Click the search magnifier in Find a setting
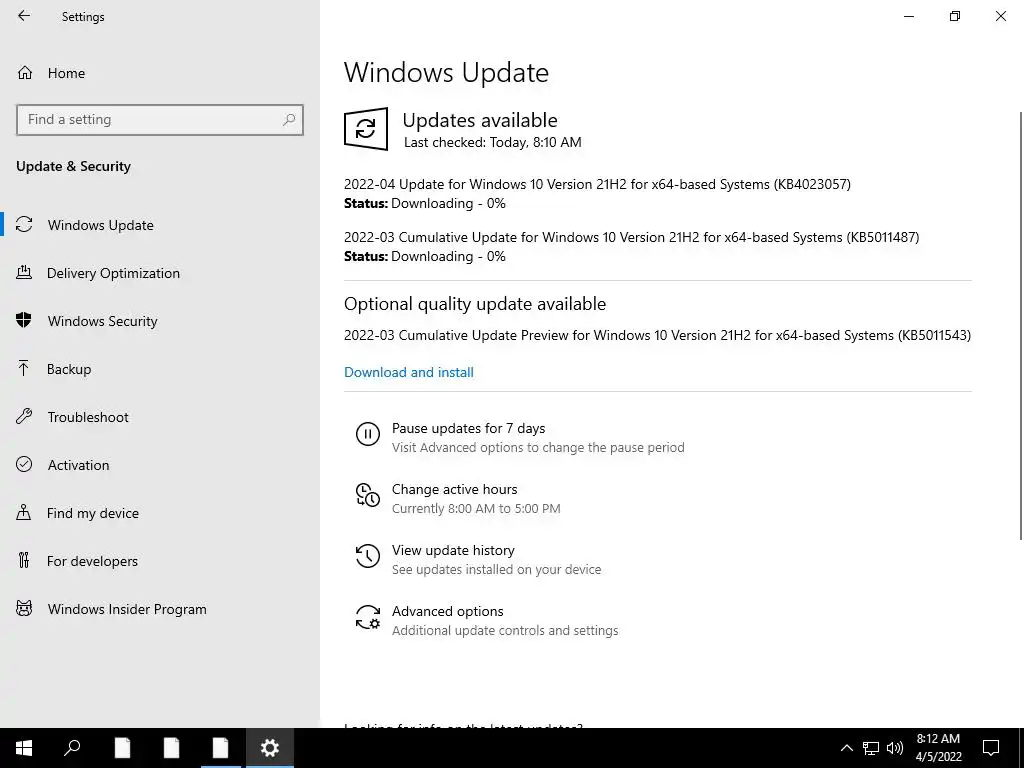This screenshot has width=1024, height=768. pos(289,120)
